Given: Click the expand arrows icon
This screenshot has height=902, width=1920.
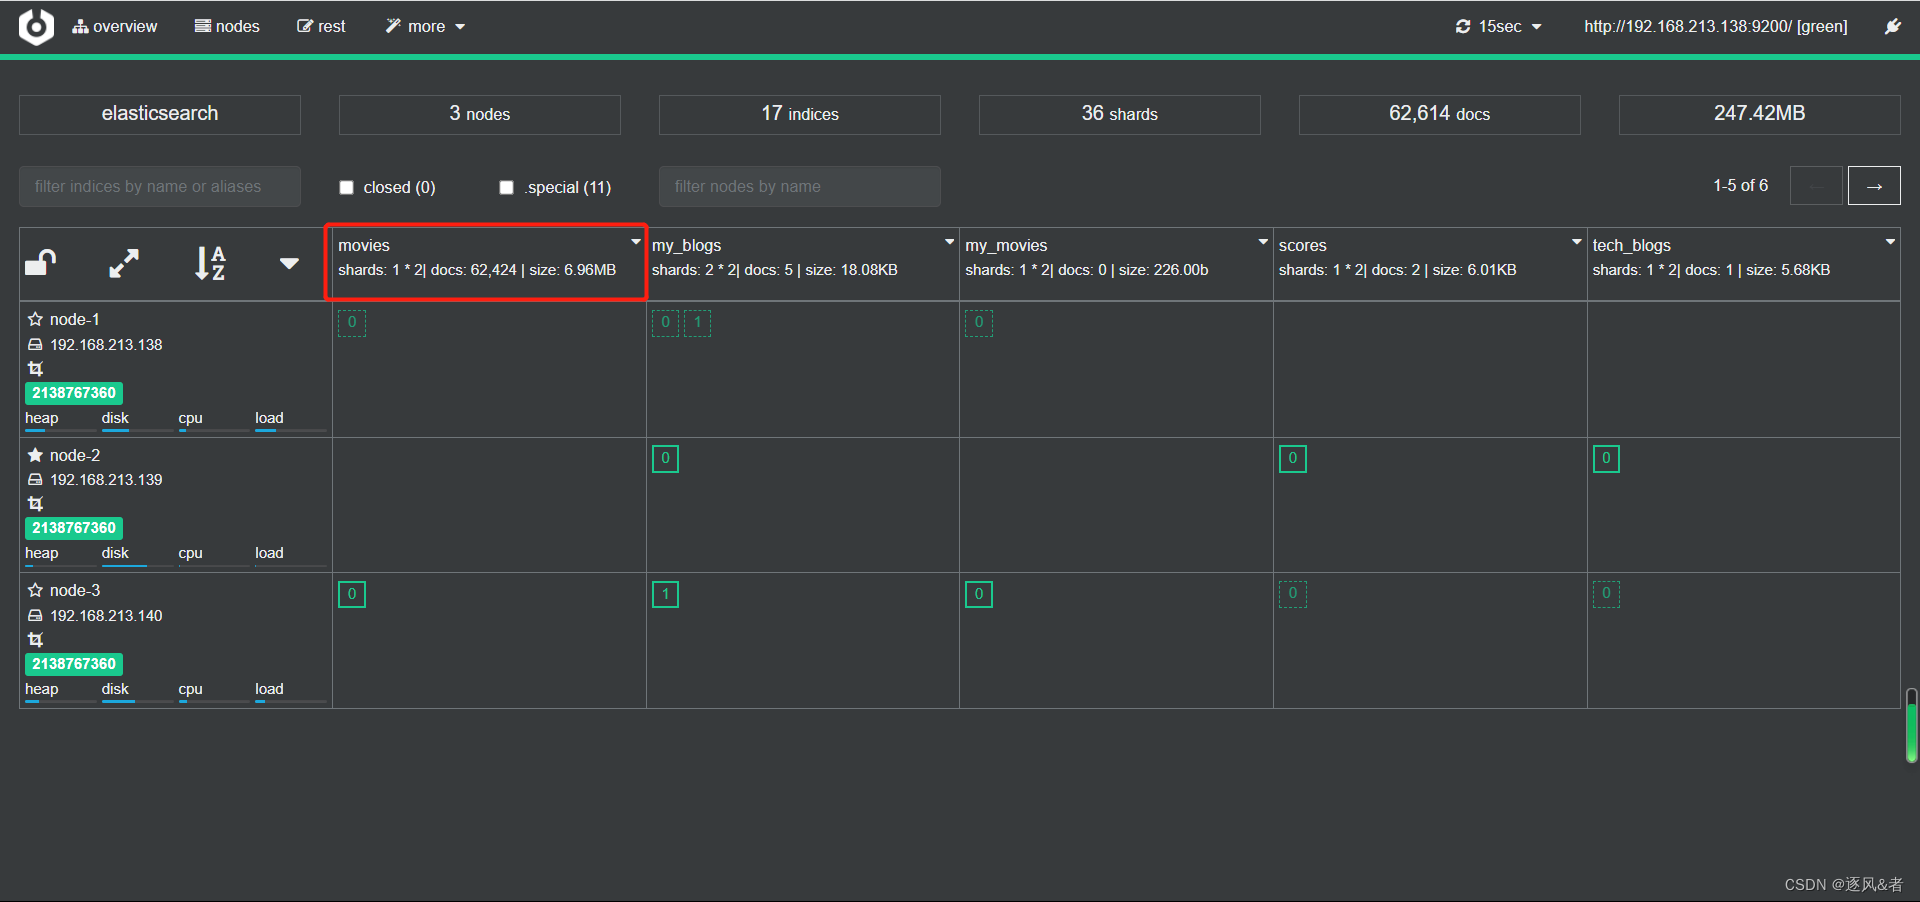Looking at the screenshot, I should click(124, 263).
